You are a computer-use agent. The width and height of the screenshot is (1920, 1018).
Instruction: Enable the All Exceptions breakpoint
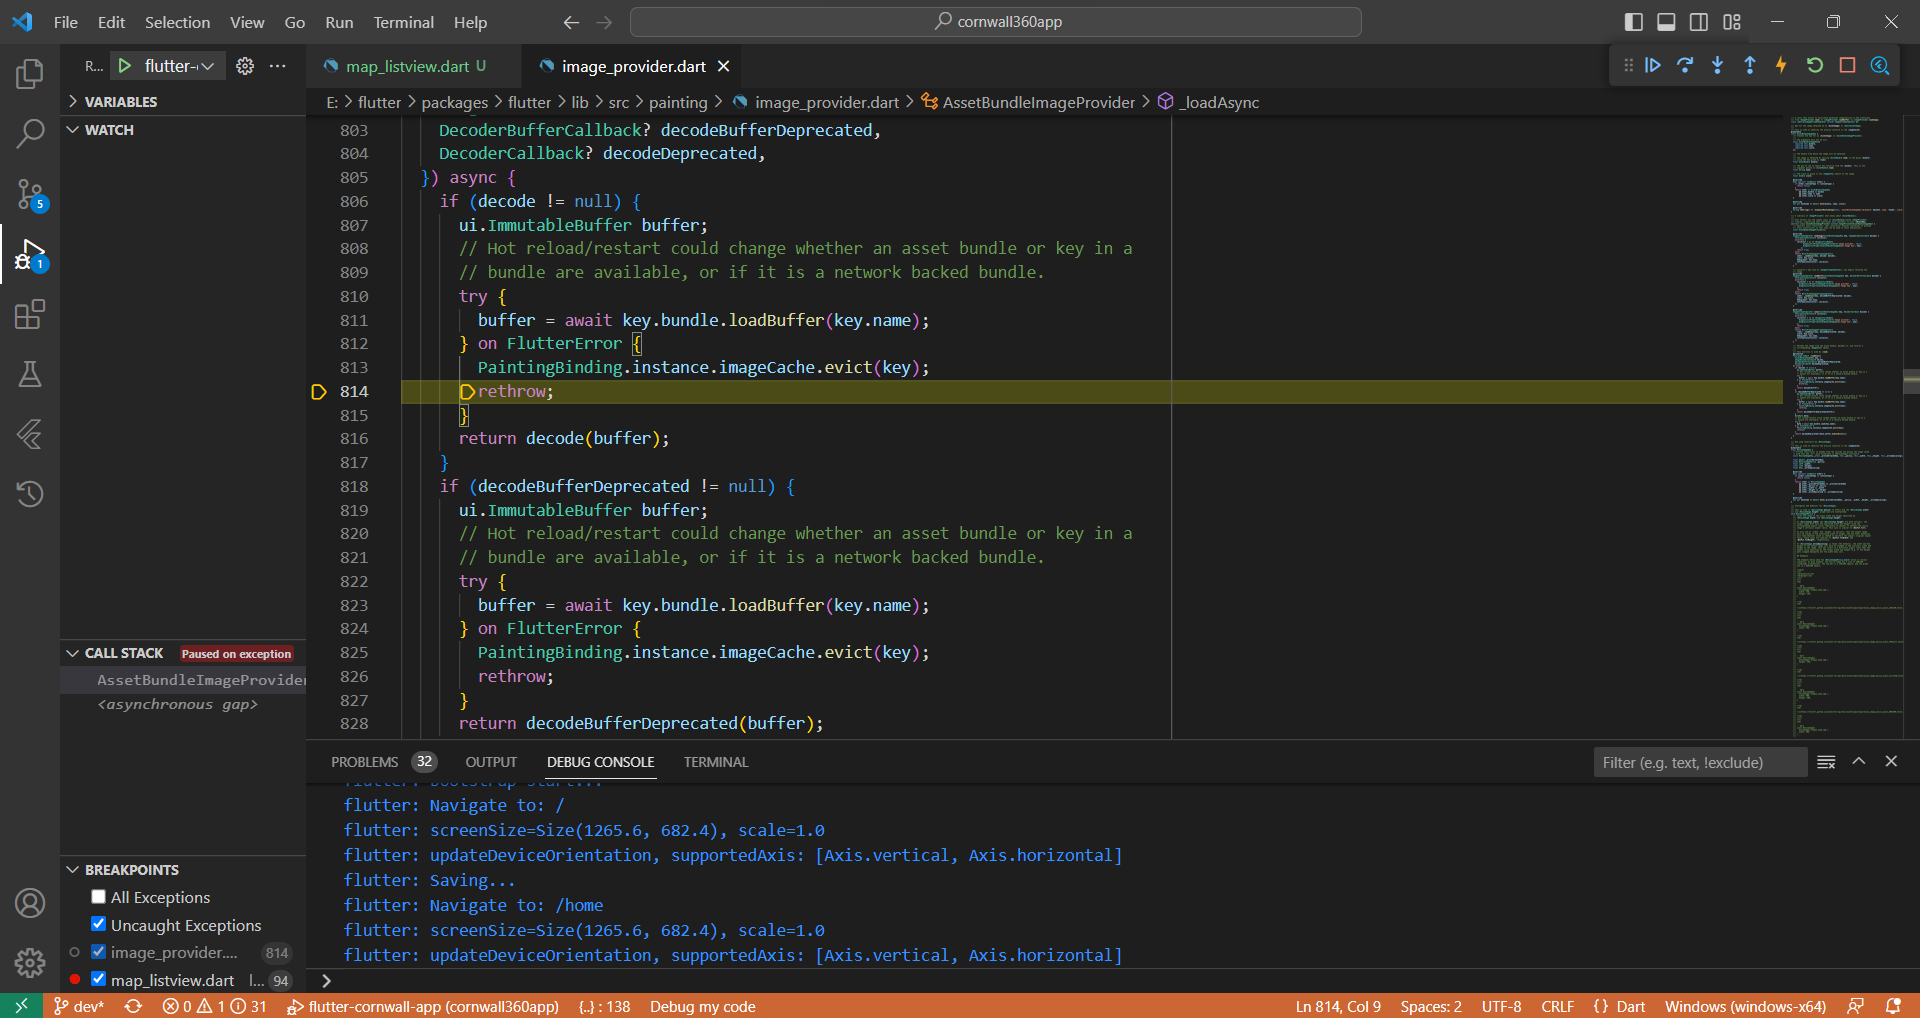point(98,897)
